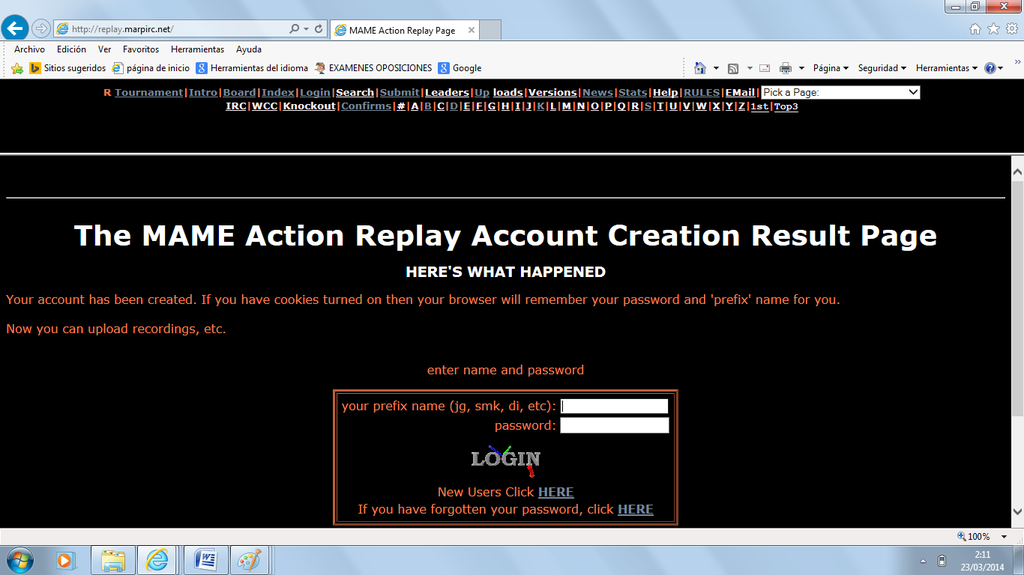
Task: Close the MAME Action Replay Page tab
Action: [x=471, y=30]
